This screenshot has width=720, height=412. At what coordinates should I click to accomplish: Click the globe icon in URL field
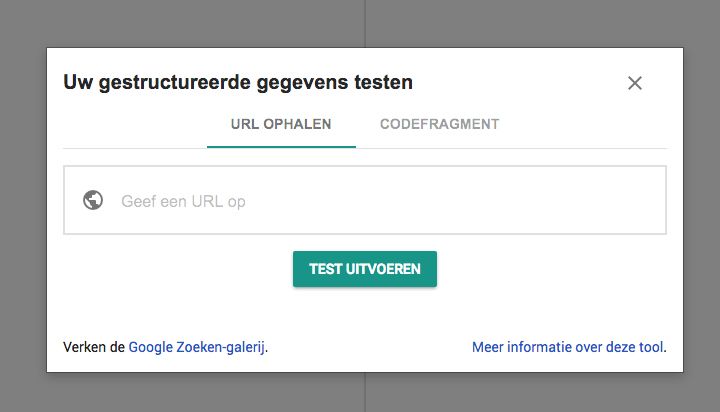pyautogui.click(x=93, y=200)
